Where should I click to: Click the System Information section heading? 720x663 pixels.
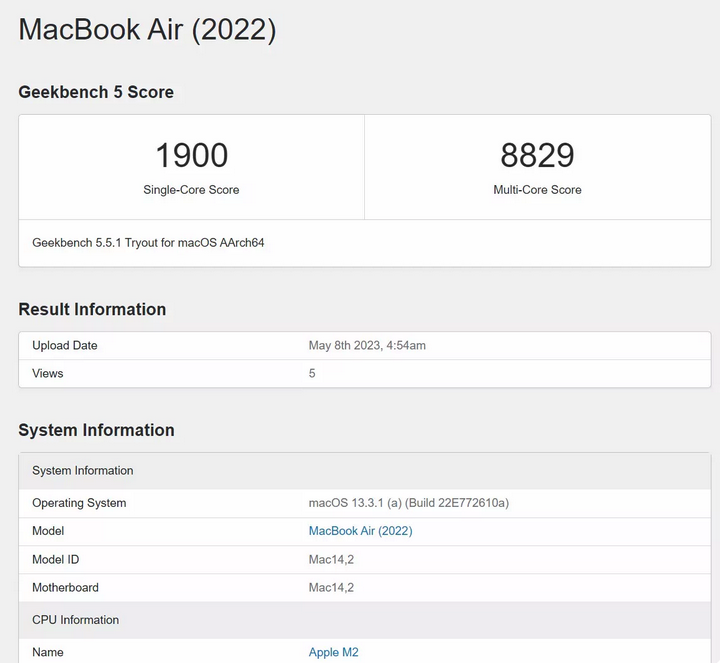tap(96, 430)
